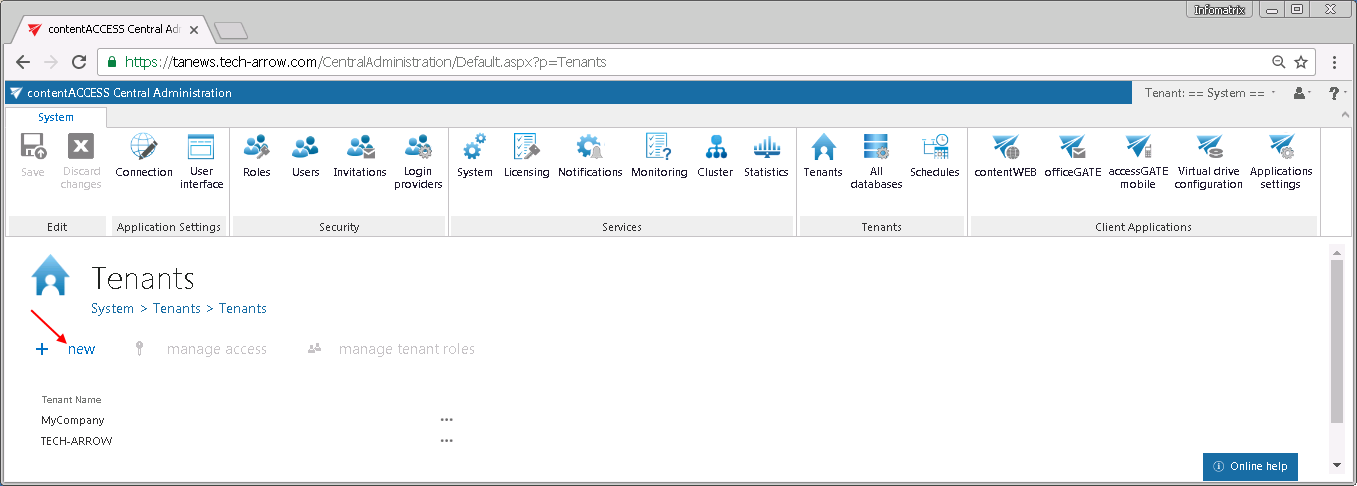The image size is (1357, 486).
Task: Click the browser reload button
Action: [x=80, y=62]
